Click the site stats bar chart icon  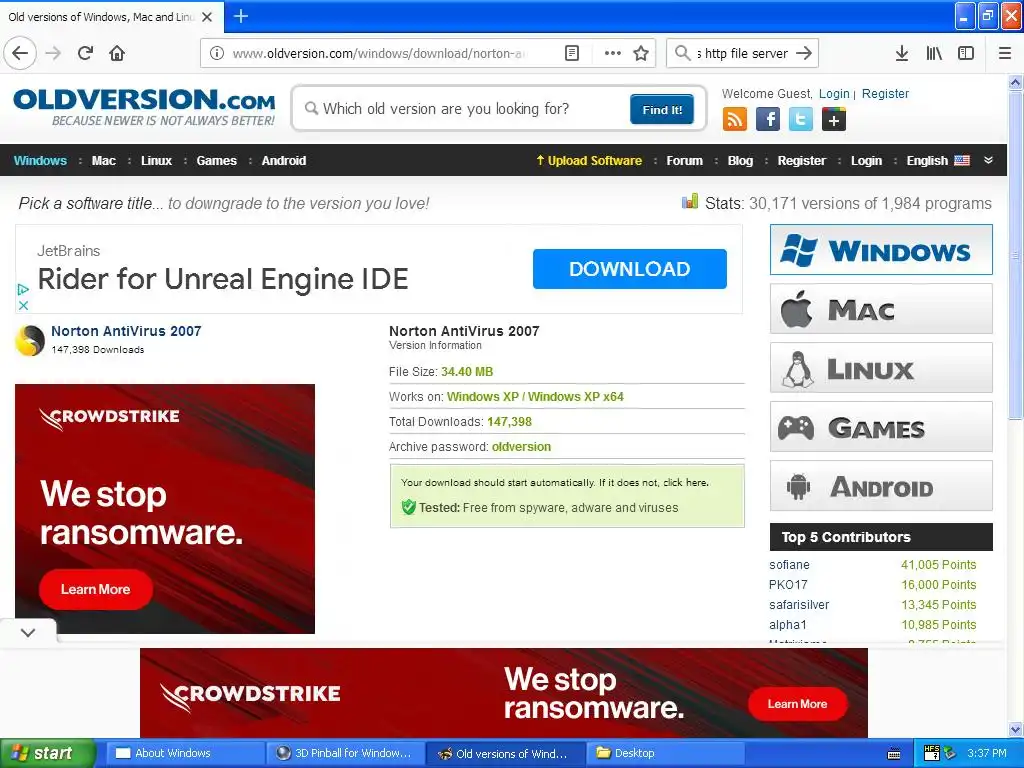[x=690, y=202]
